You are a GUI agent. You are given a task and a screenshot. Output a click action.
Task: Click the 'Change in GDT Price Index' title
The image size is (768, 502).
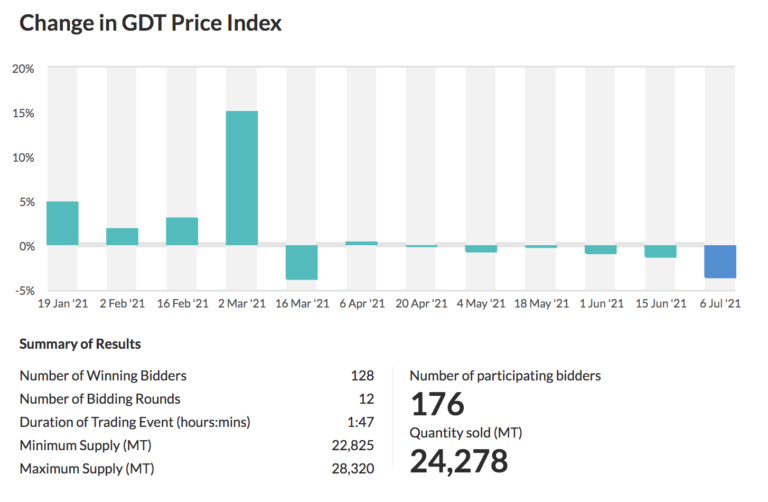pos(150,23)
